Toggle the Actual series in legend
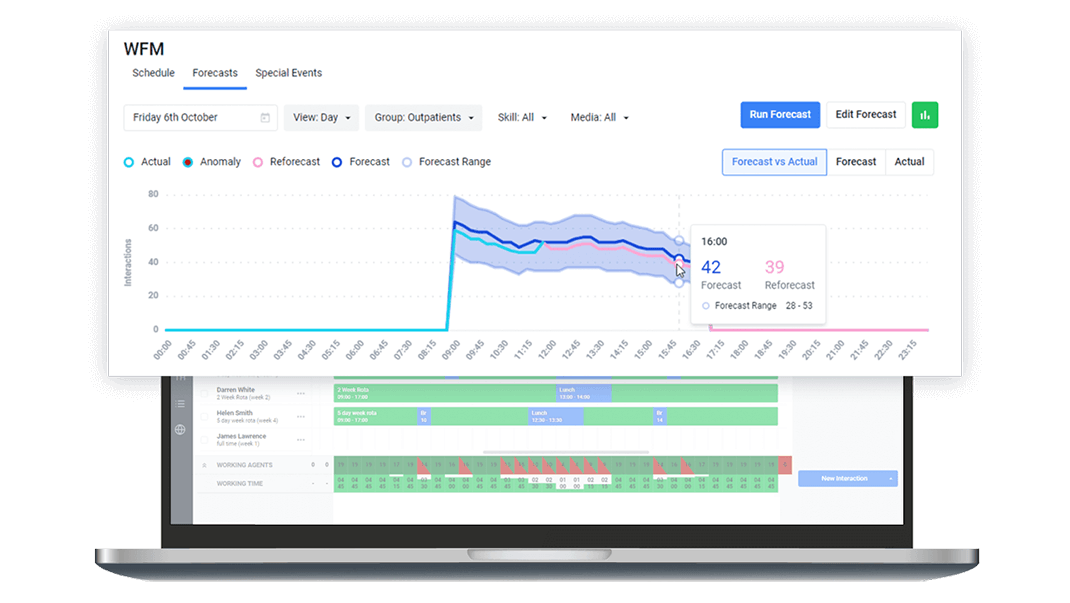This screenshot has width=1070, height=603. [x=147, y=162]
